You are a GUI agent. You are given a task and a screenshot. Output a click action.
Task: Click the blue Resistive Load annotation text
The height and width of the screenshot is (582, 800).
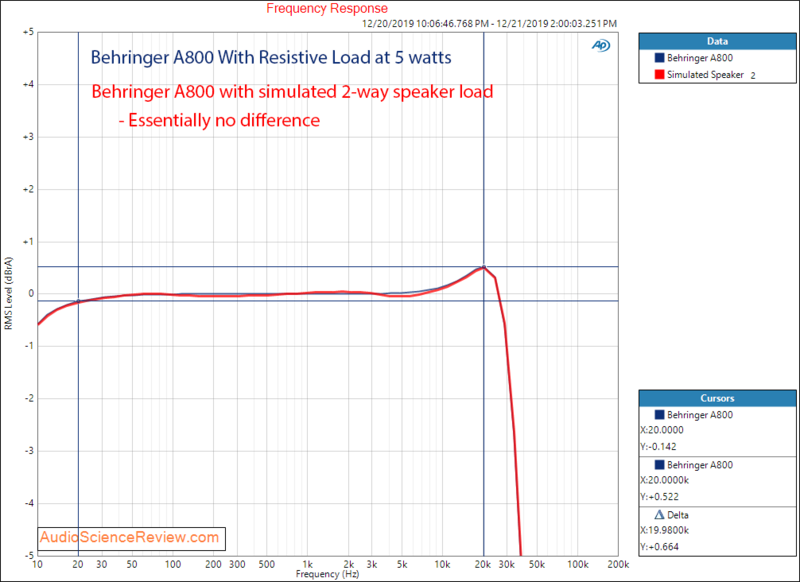pos(271,58)
